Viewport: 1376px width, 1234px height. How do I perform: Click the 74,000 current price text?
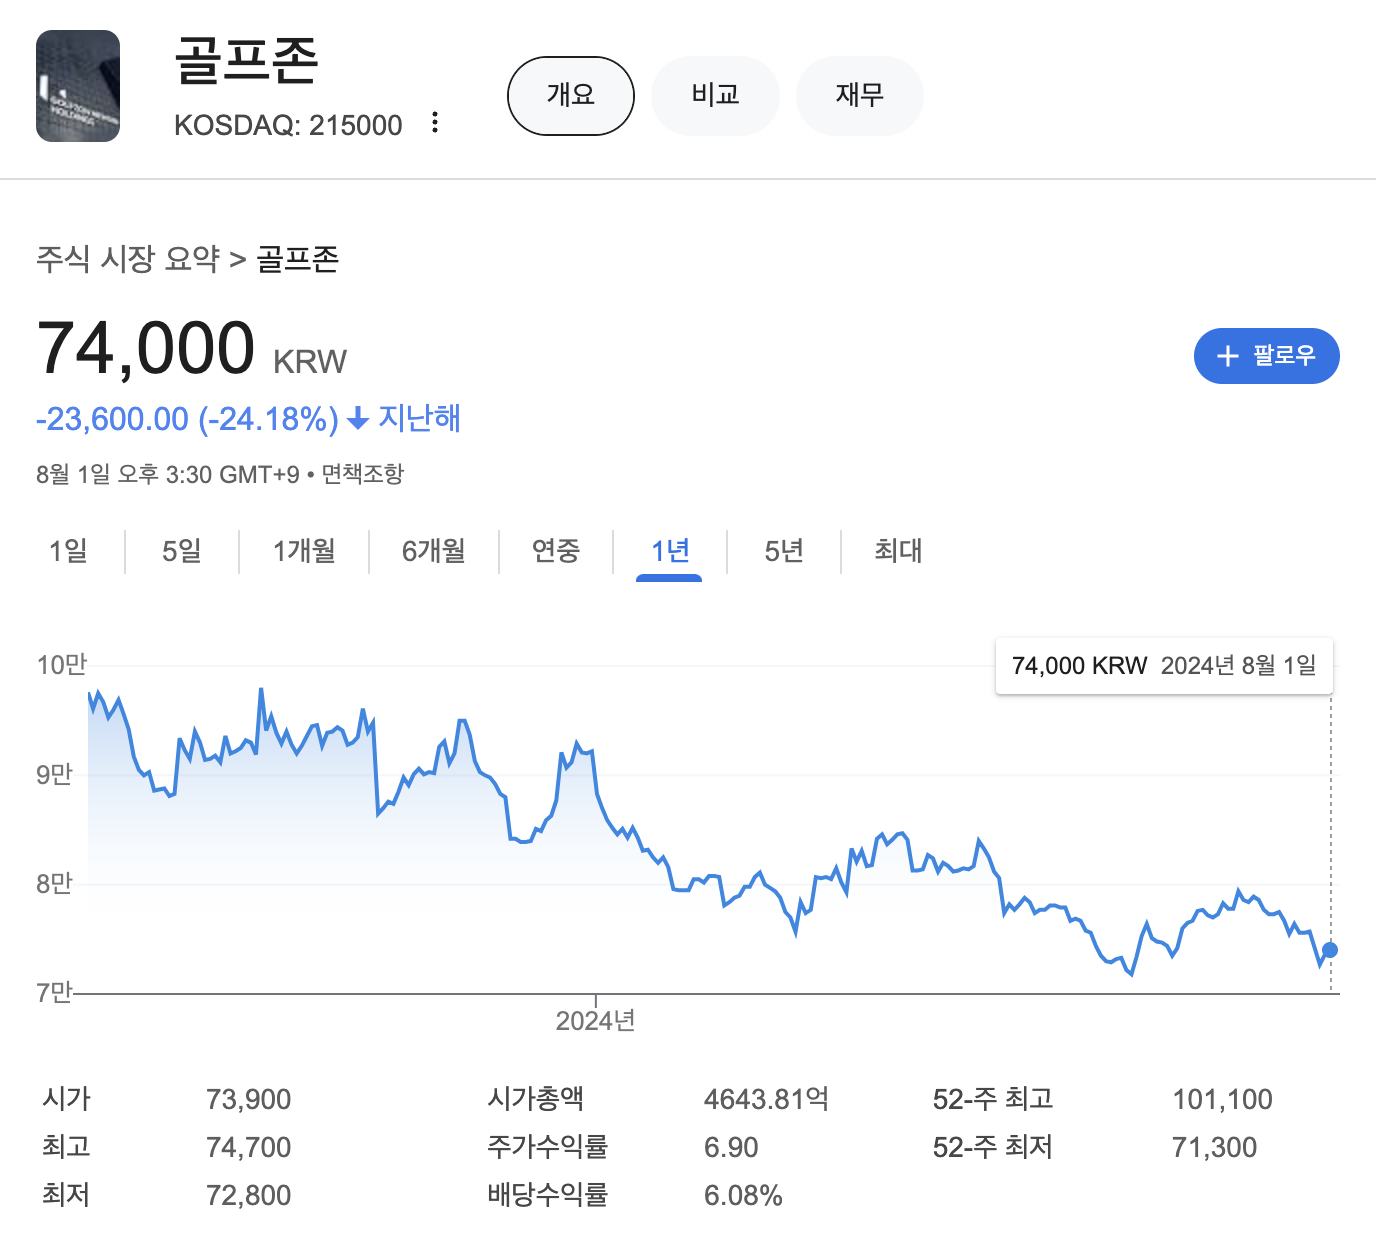146,348
